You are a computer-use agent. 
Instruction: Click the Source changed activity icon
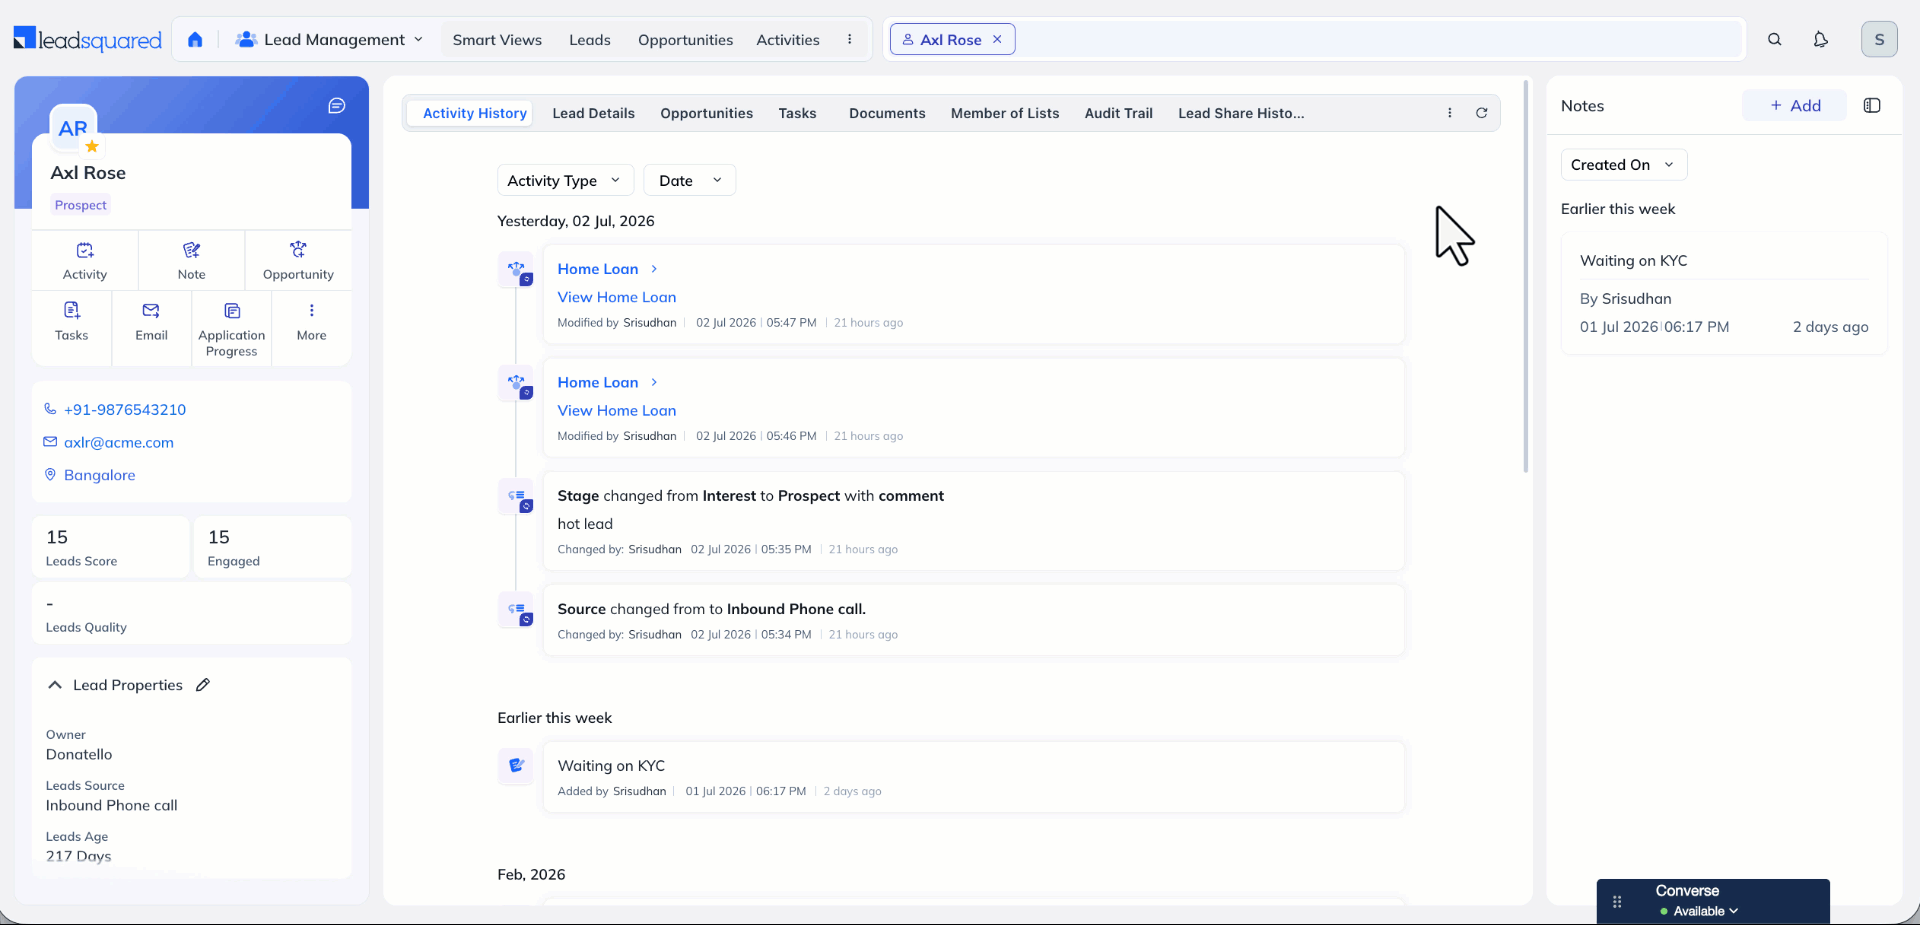(x=516, y=609)
